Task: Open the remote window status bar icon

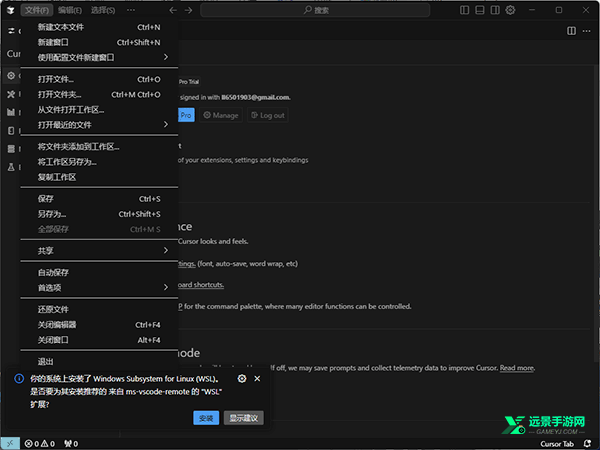Action: tap(9, 443)
